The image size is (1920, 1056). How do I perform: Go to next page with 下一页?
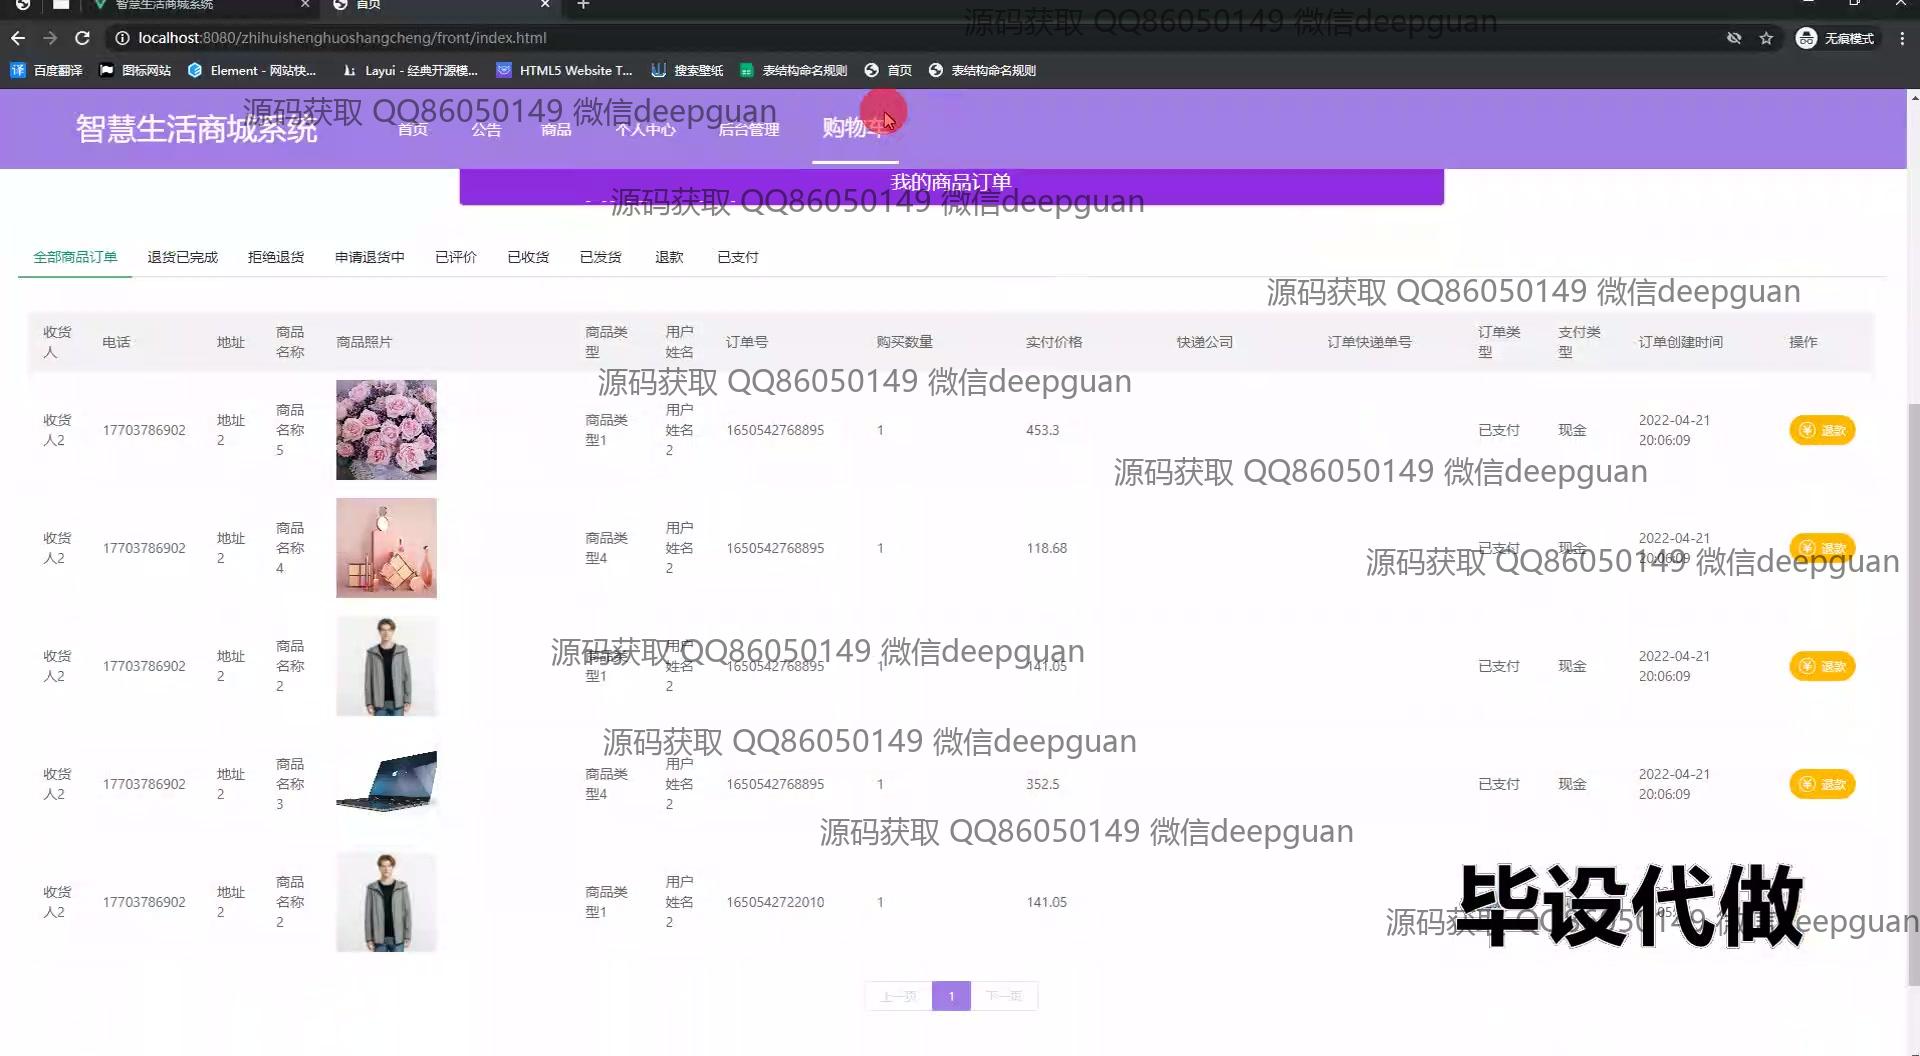click(1004, 996)
